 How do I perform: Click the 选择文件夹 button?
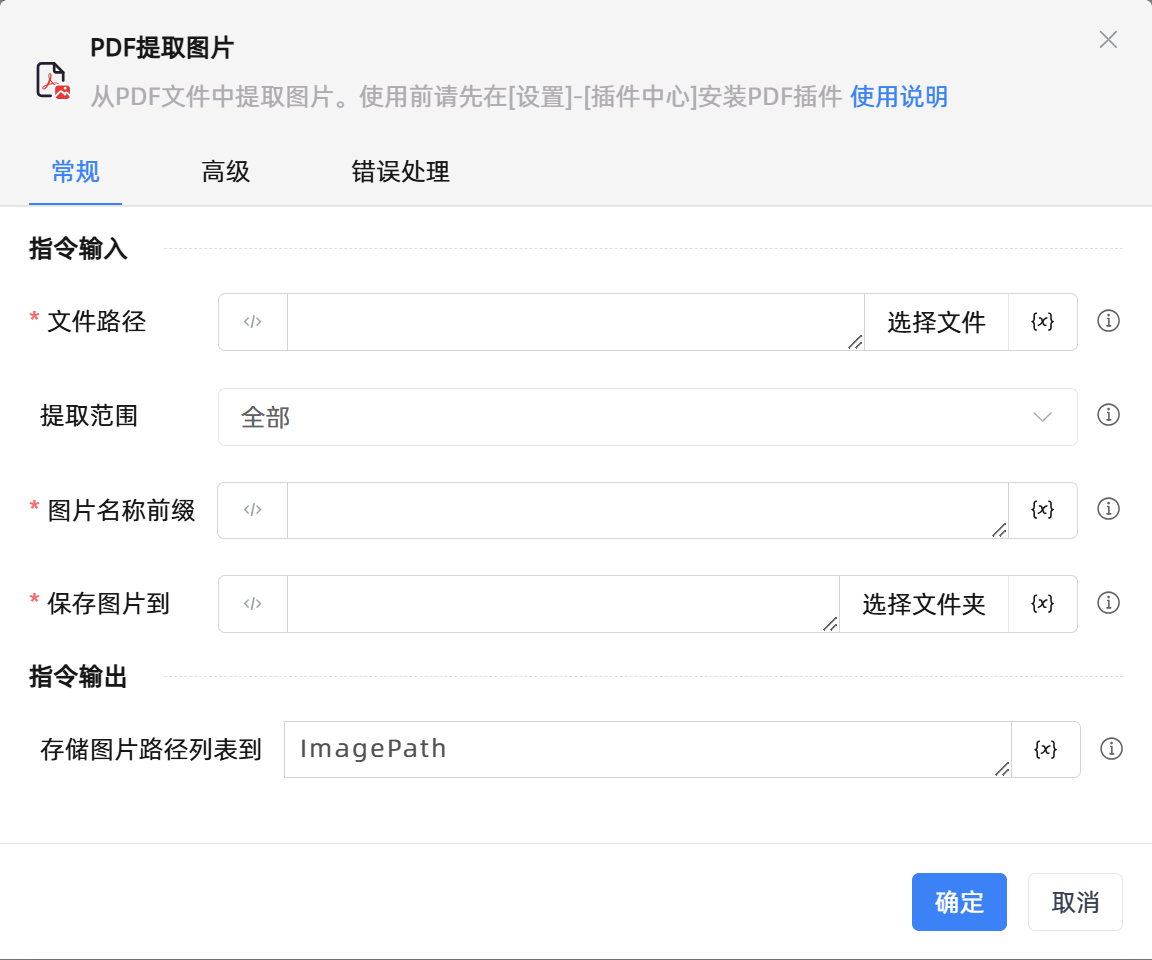(x=924, y=604)
